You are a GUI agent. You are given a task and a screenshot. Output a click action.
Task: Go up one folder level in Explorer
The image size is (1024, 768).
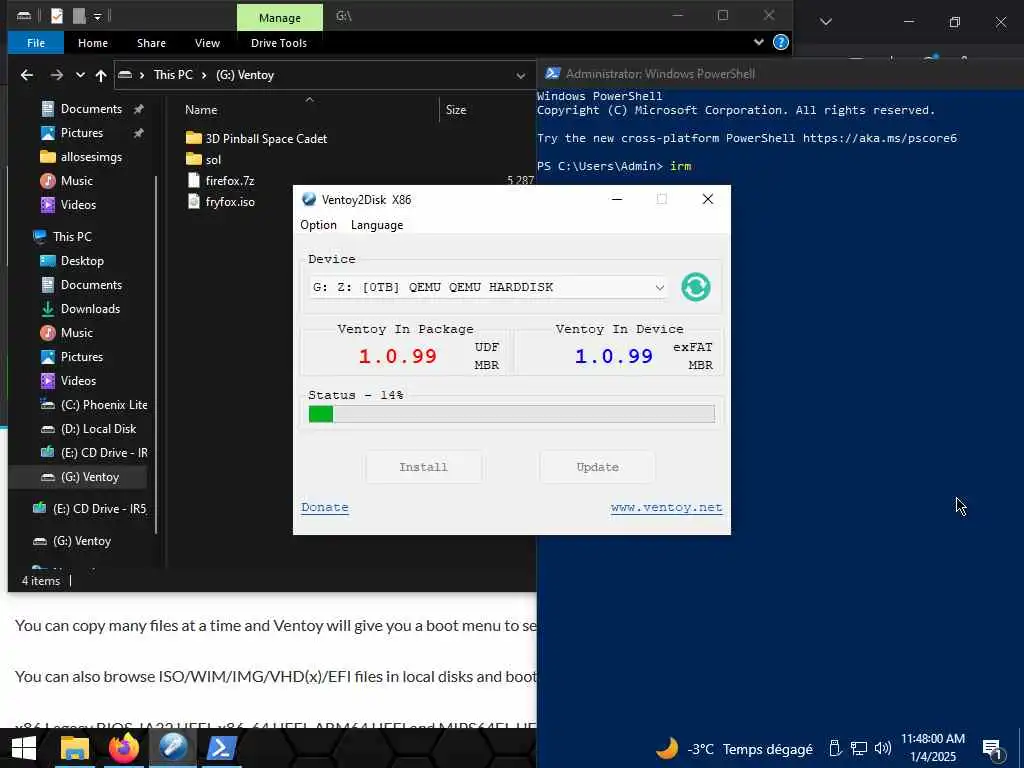[101, 75]
